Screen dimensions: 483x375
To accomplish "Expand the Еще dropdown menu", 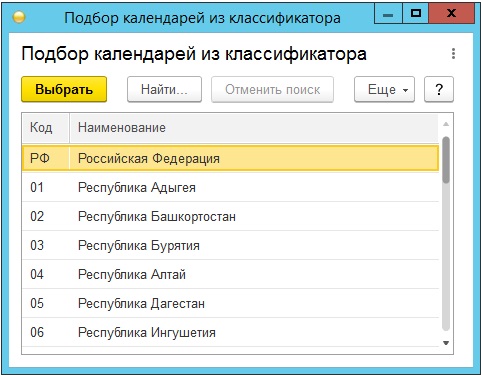I will (384, 89).
